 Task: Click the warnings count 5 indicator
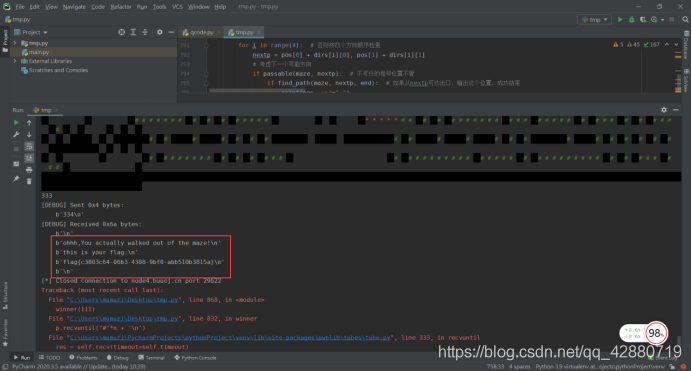[618, 45]
